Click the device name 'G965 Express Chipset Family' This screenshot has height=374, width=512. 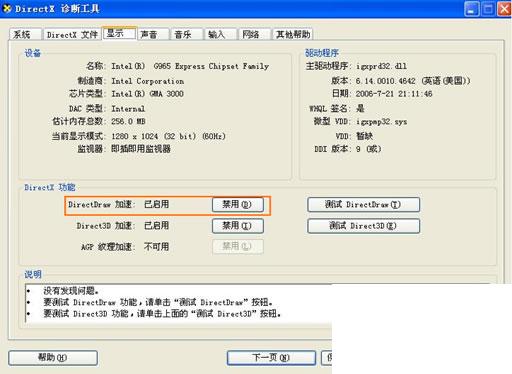point(211,66)
